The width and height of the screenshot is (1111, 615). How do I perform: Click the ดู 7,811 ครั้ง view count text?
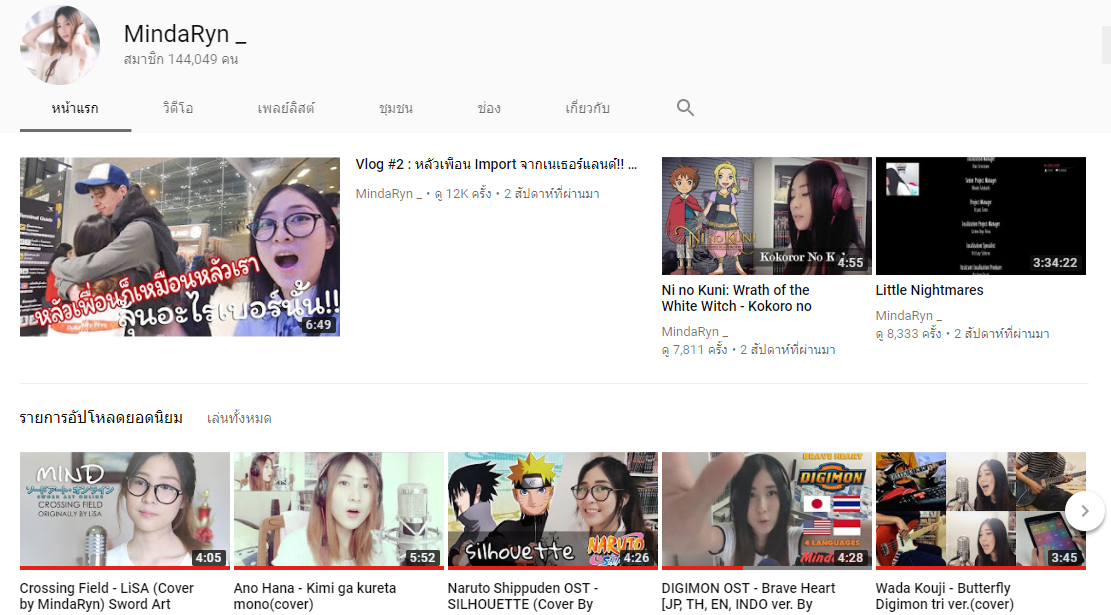tap(694, 350)
